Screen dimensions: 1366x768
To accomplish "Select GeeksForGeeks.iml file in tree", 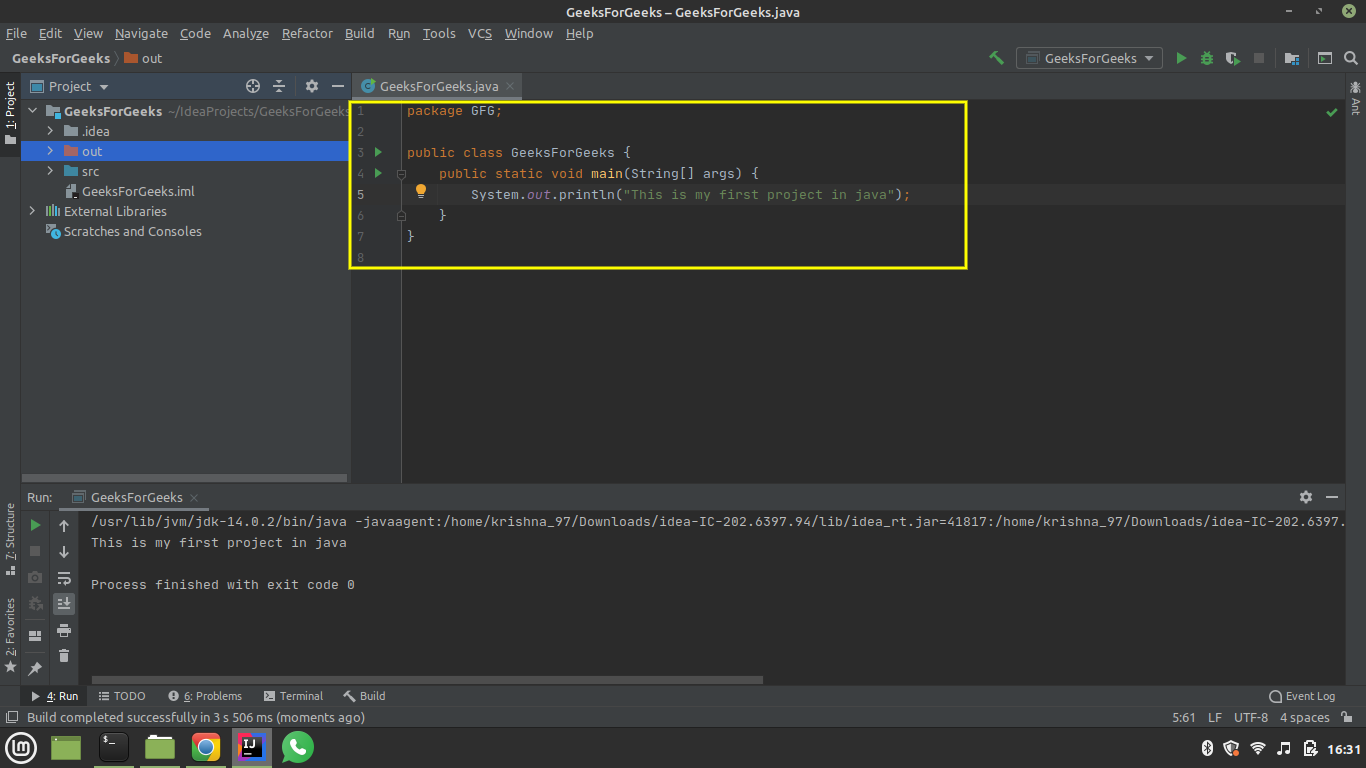I will [130, 191].
